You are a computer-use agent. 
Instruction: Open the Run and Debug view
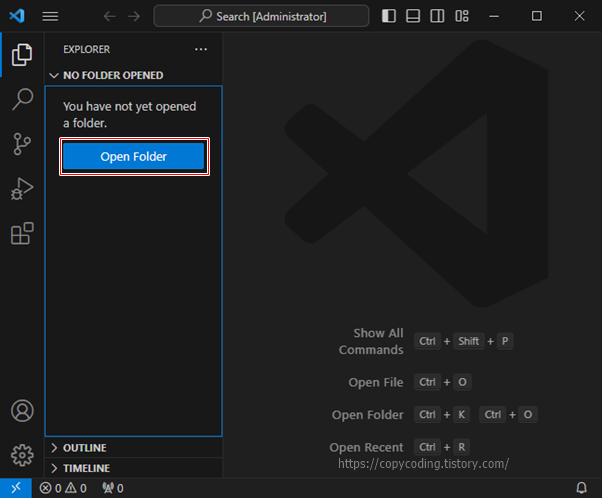pos(22,189)
